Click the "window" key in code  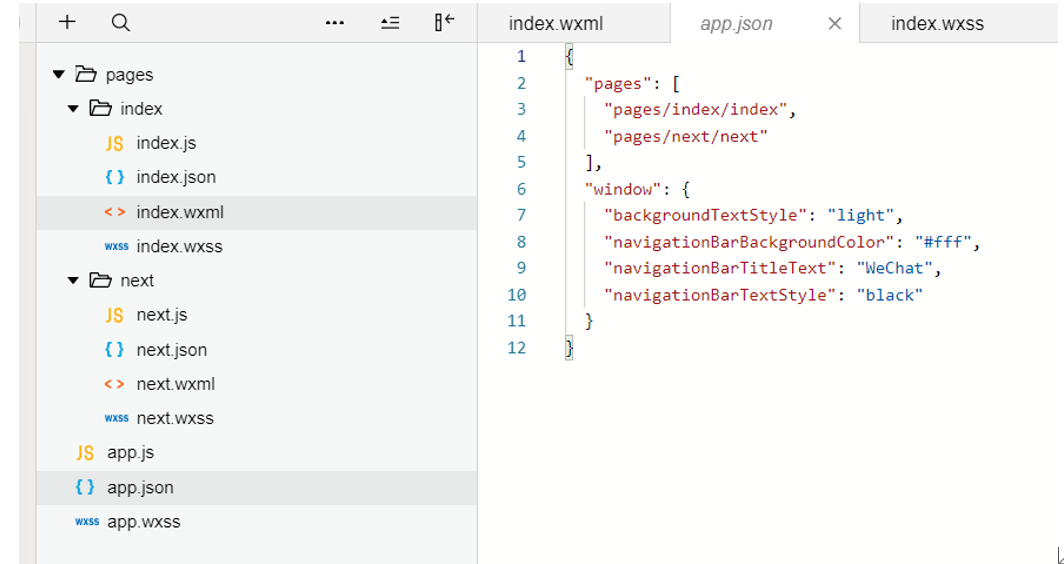tap(623, 189)
